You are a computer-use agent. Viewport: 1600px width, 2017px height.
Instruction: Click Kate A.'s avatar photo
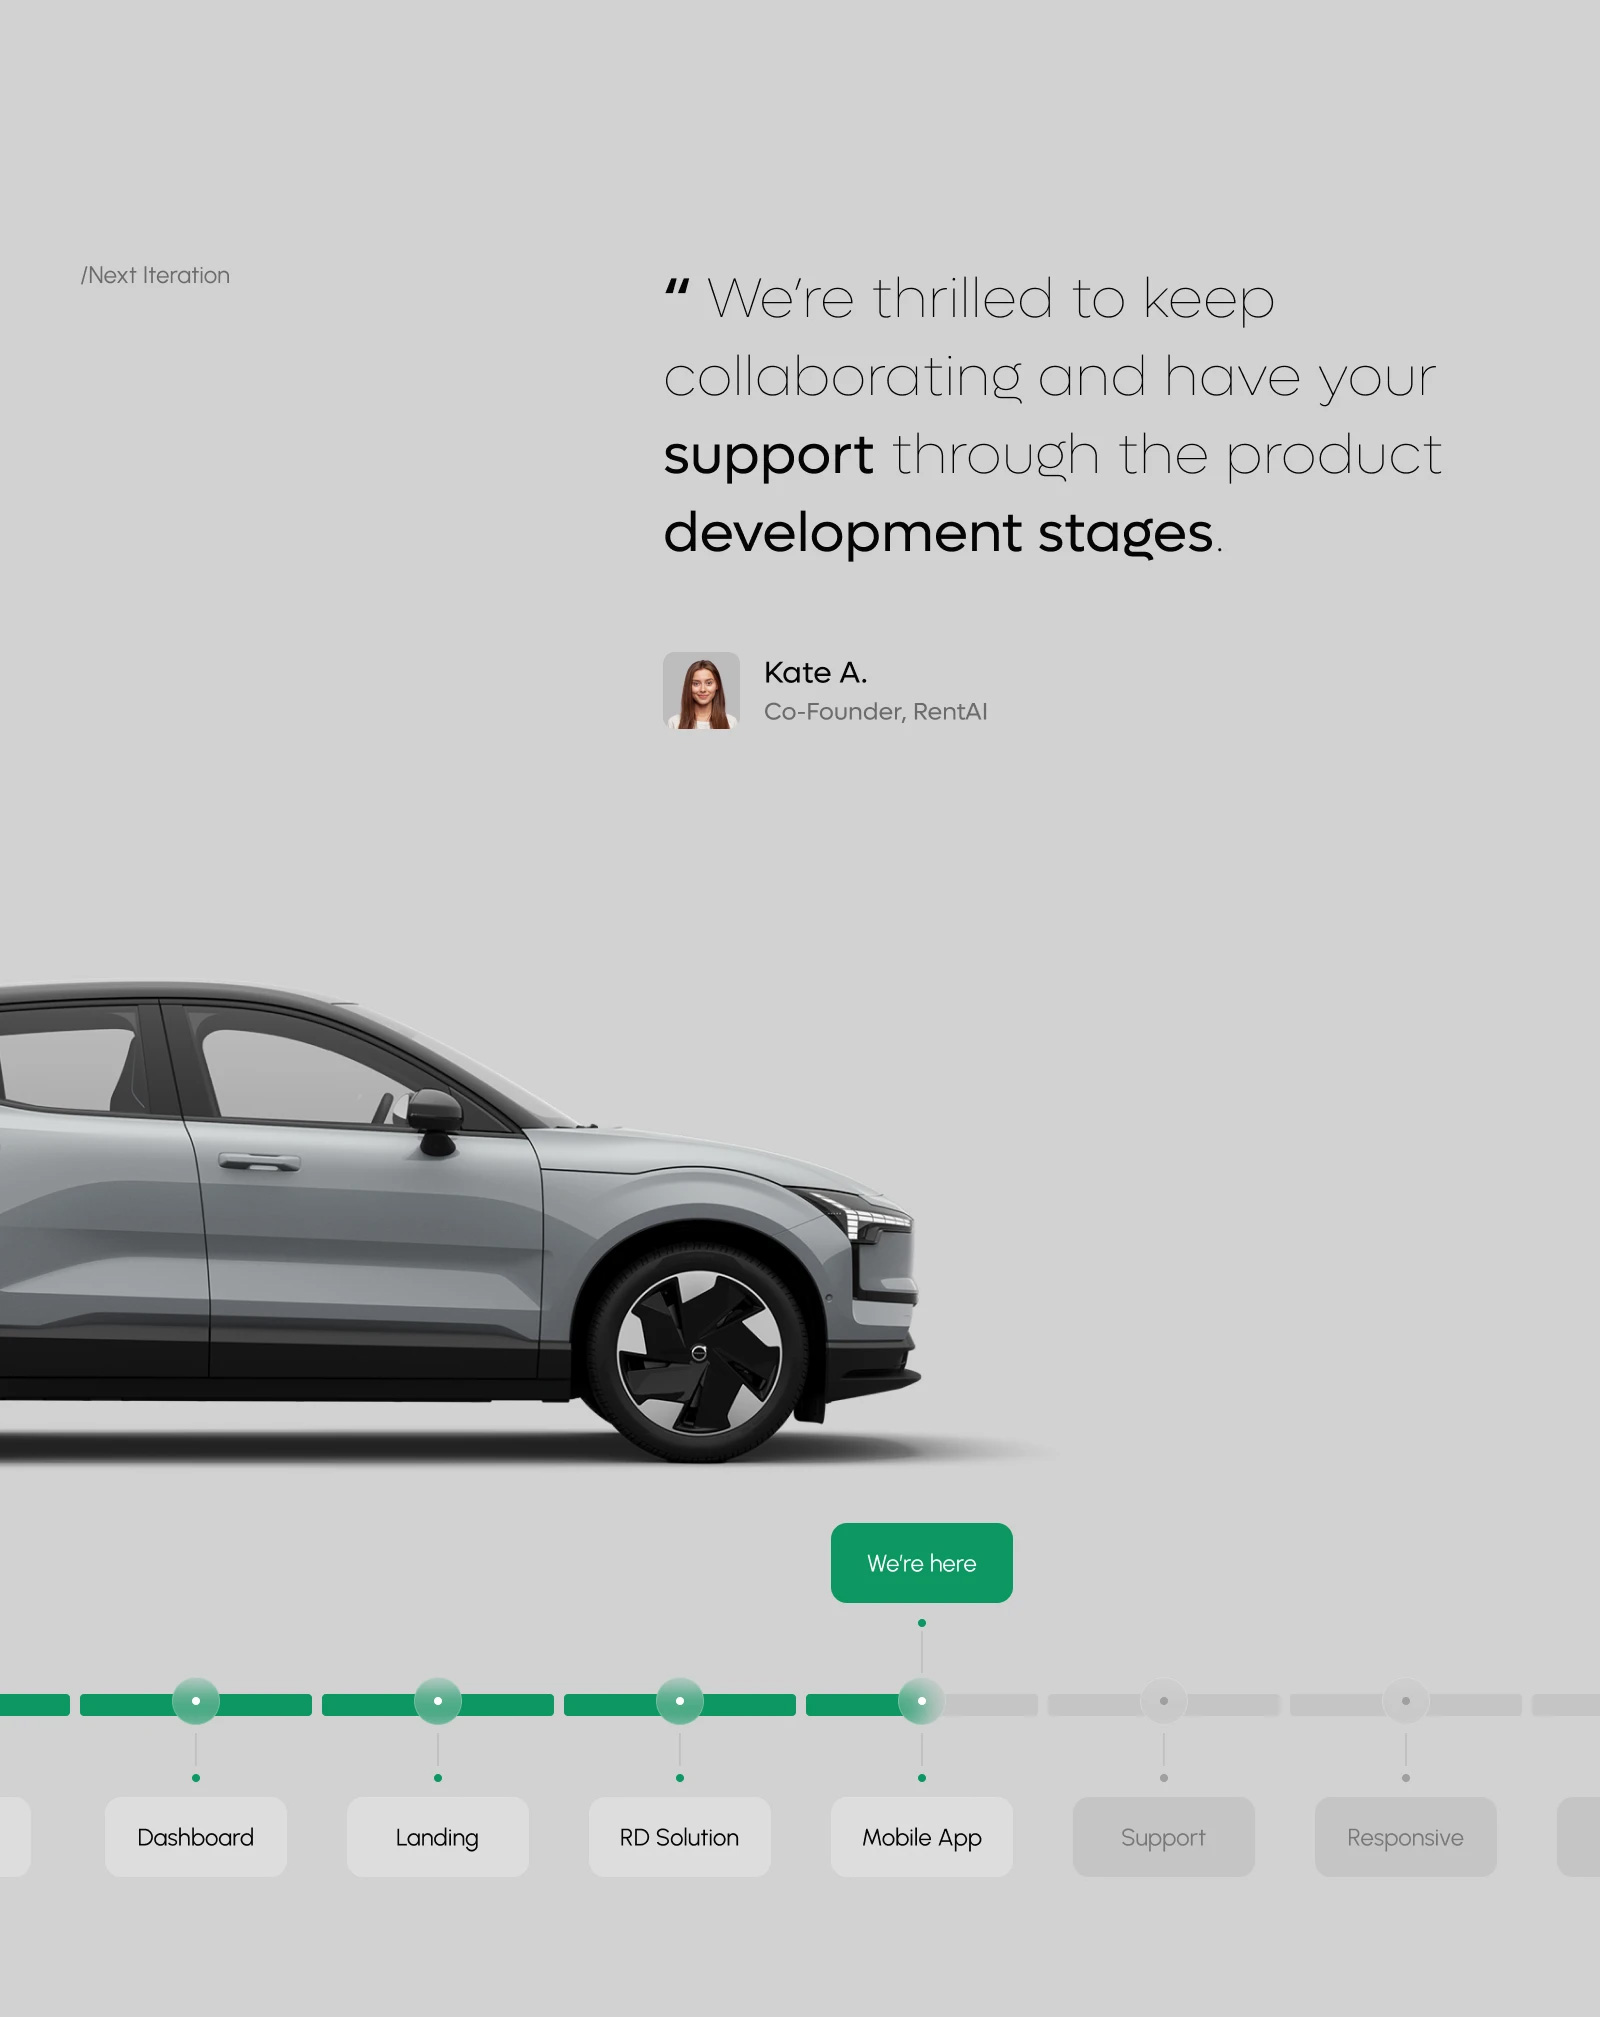coord(701,691)
